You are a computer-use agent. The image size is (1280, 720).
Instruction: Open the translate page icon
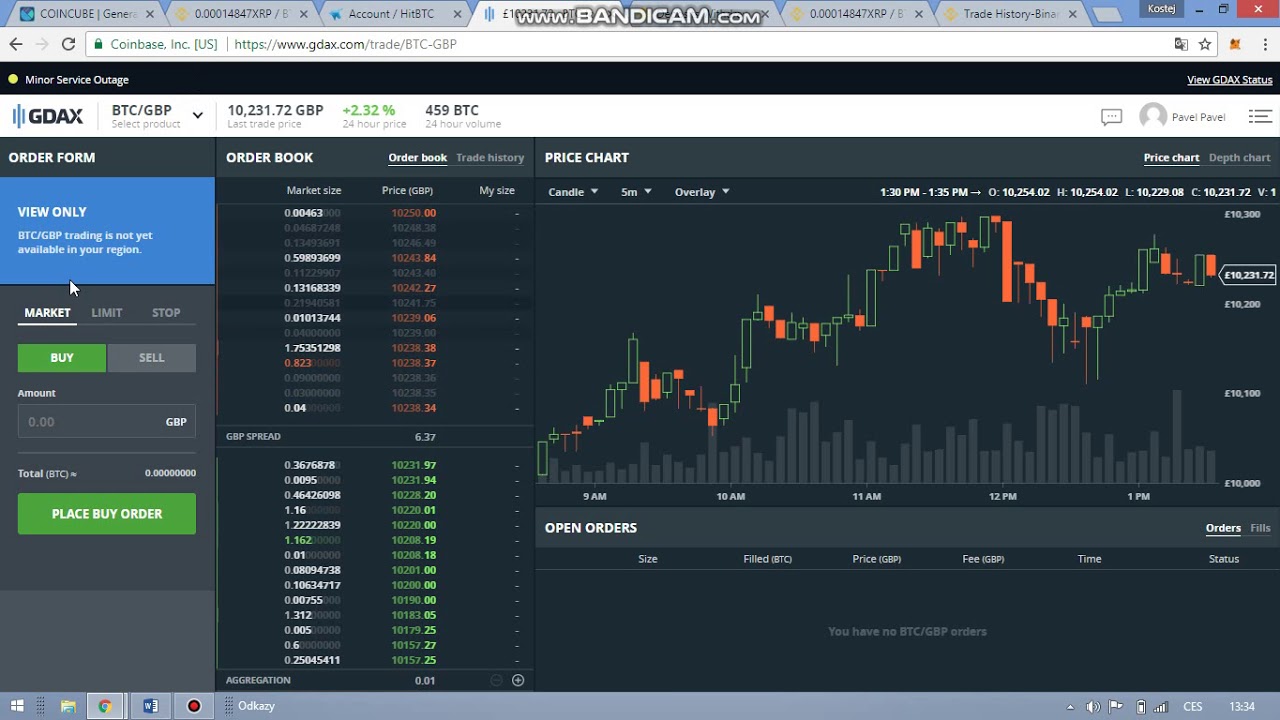pyautogui.click(x=1181, y=44)
